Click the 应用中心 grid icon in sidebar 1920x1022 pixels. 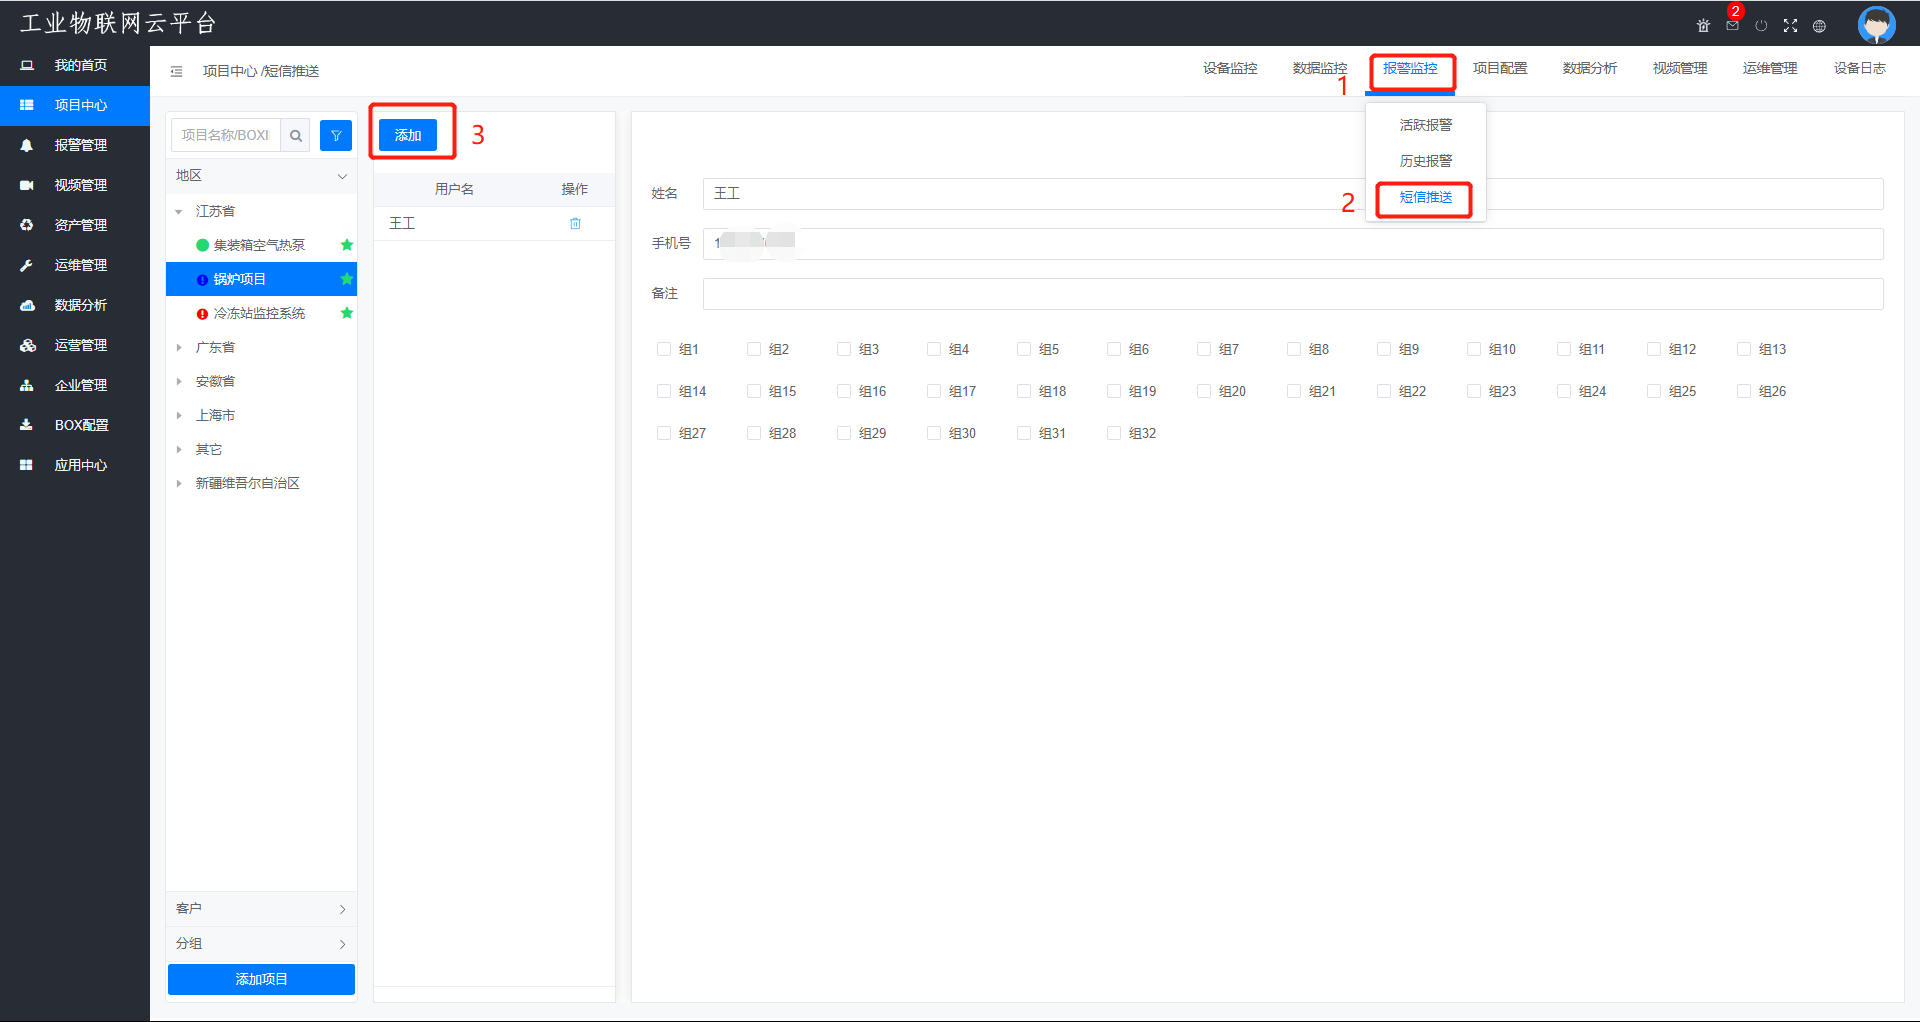pyautogui.click(x=27, y=465)
